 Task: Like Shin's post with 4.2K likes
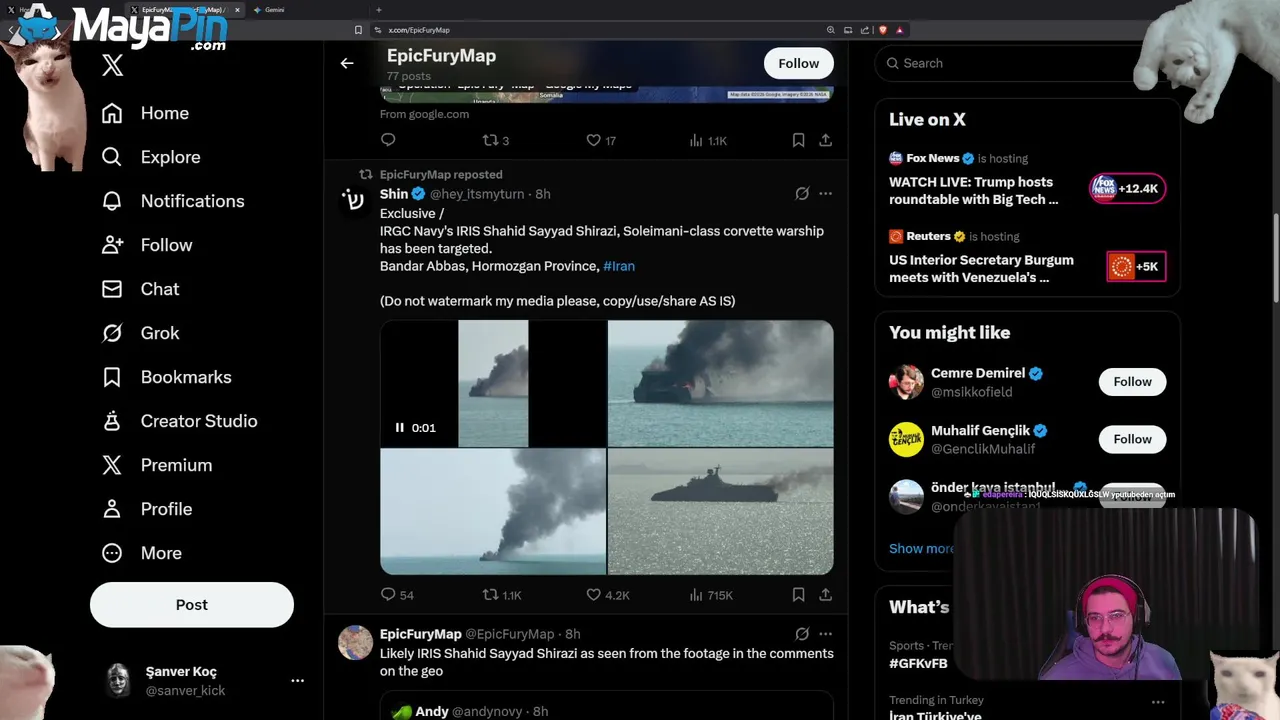click(x=608, y=595)
